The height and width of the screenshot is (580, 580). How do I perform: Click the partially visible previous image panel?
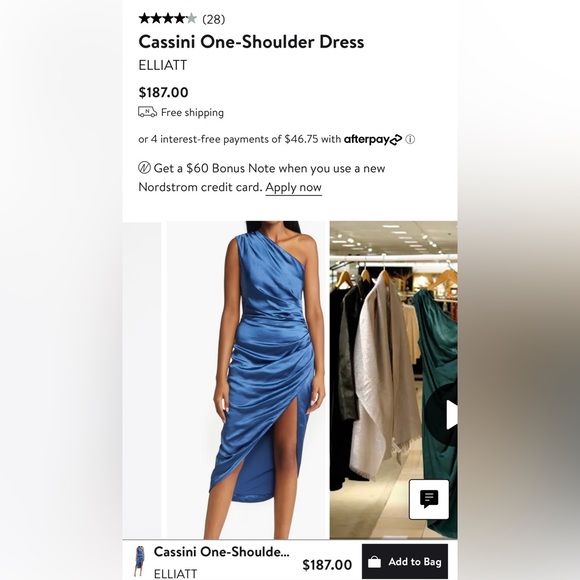(142, 380)
